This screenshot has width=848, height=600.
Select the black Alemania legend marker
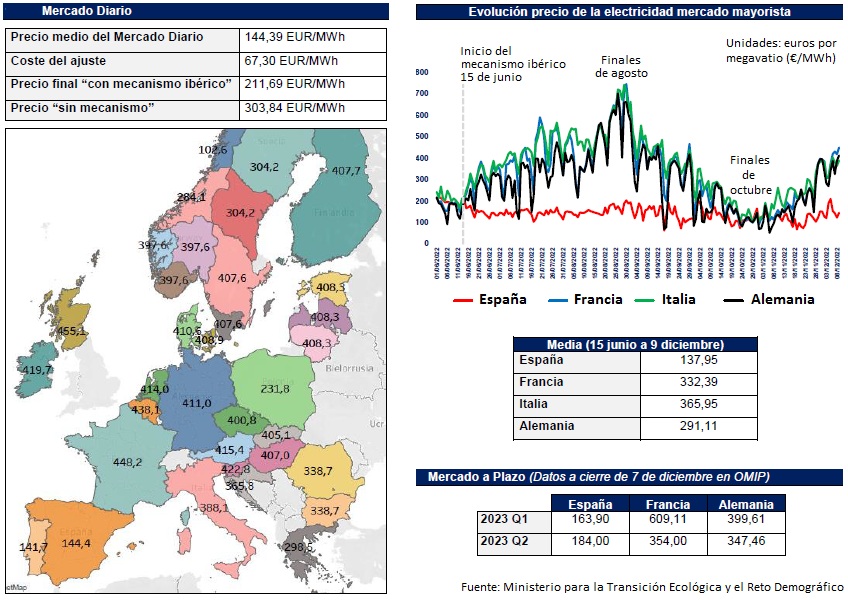point(736,300)
